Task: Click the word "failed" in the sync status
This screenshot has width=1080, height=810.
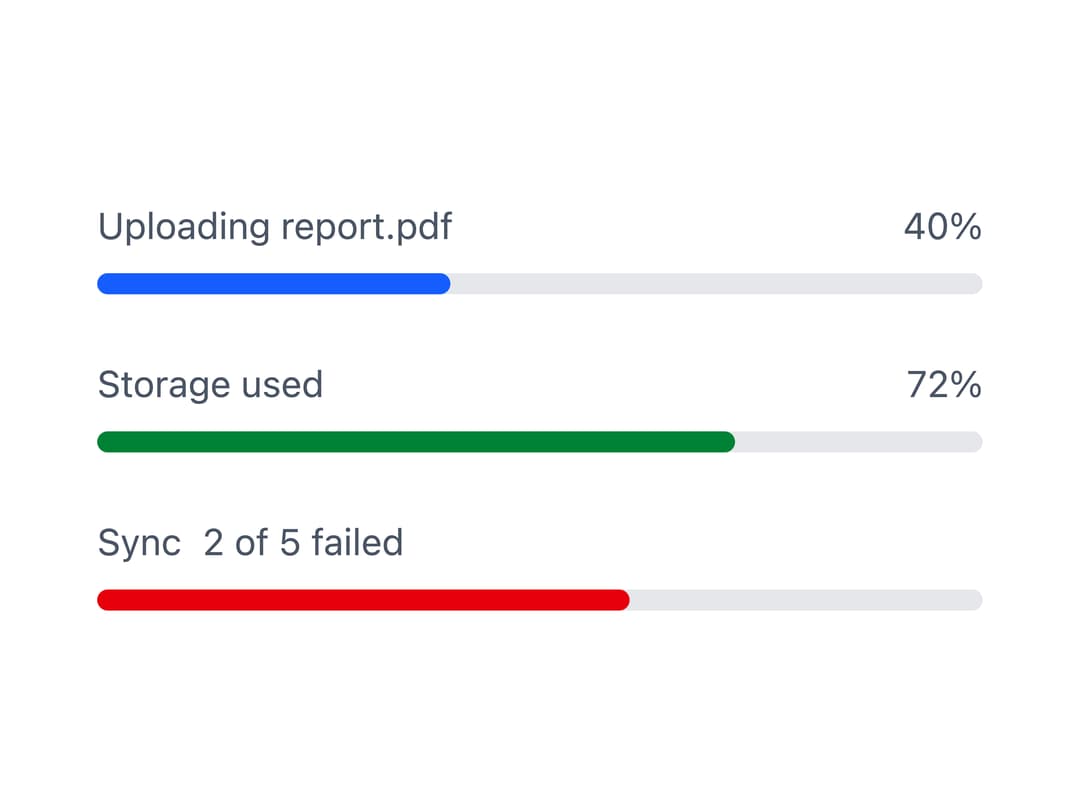Action: coord(357,542)
